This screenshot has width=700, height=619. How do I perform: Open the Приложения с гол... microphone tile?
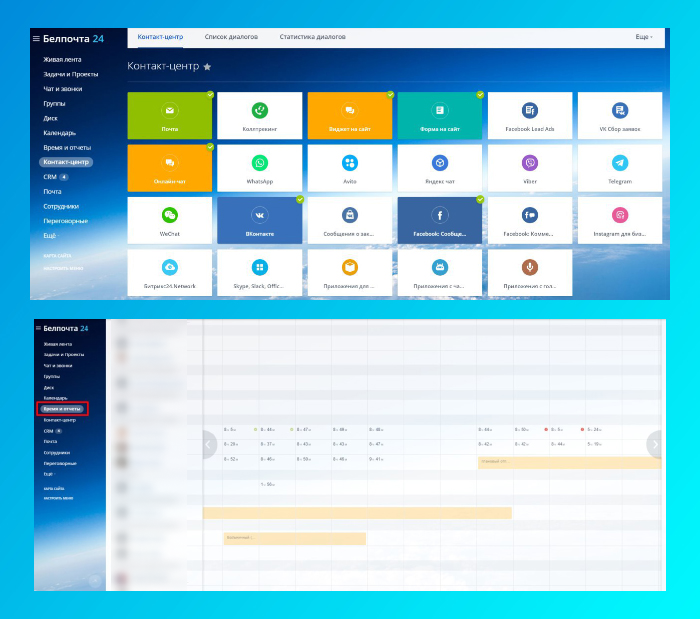[x=530, y=273]
